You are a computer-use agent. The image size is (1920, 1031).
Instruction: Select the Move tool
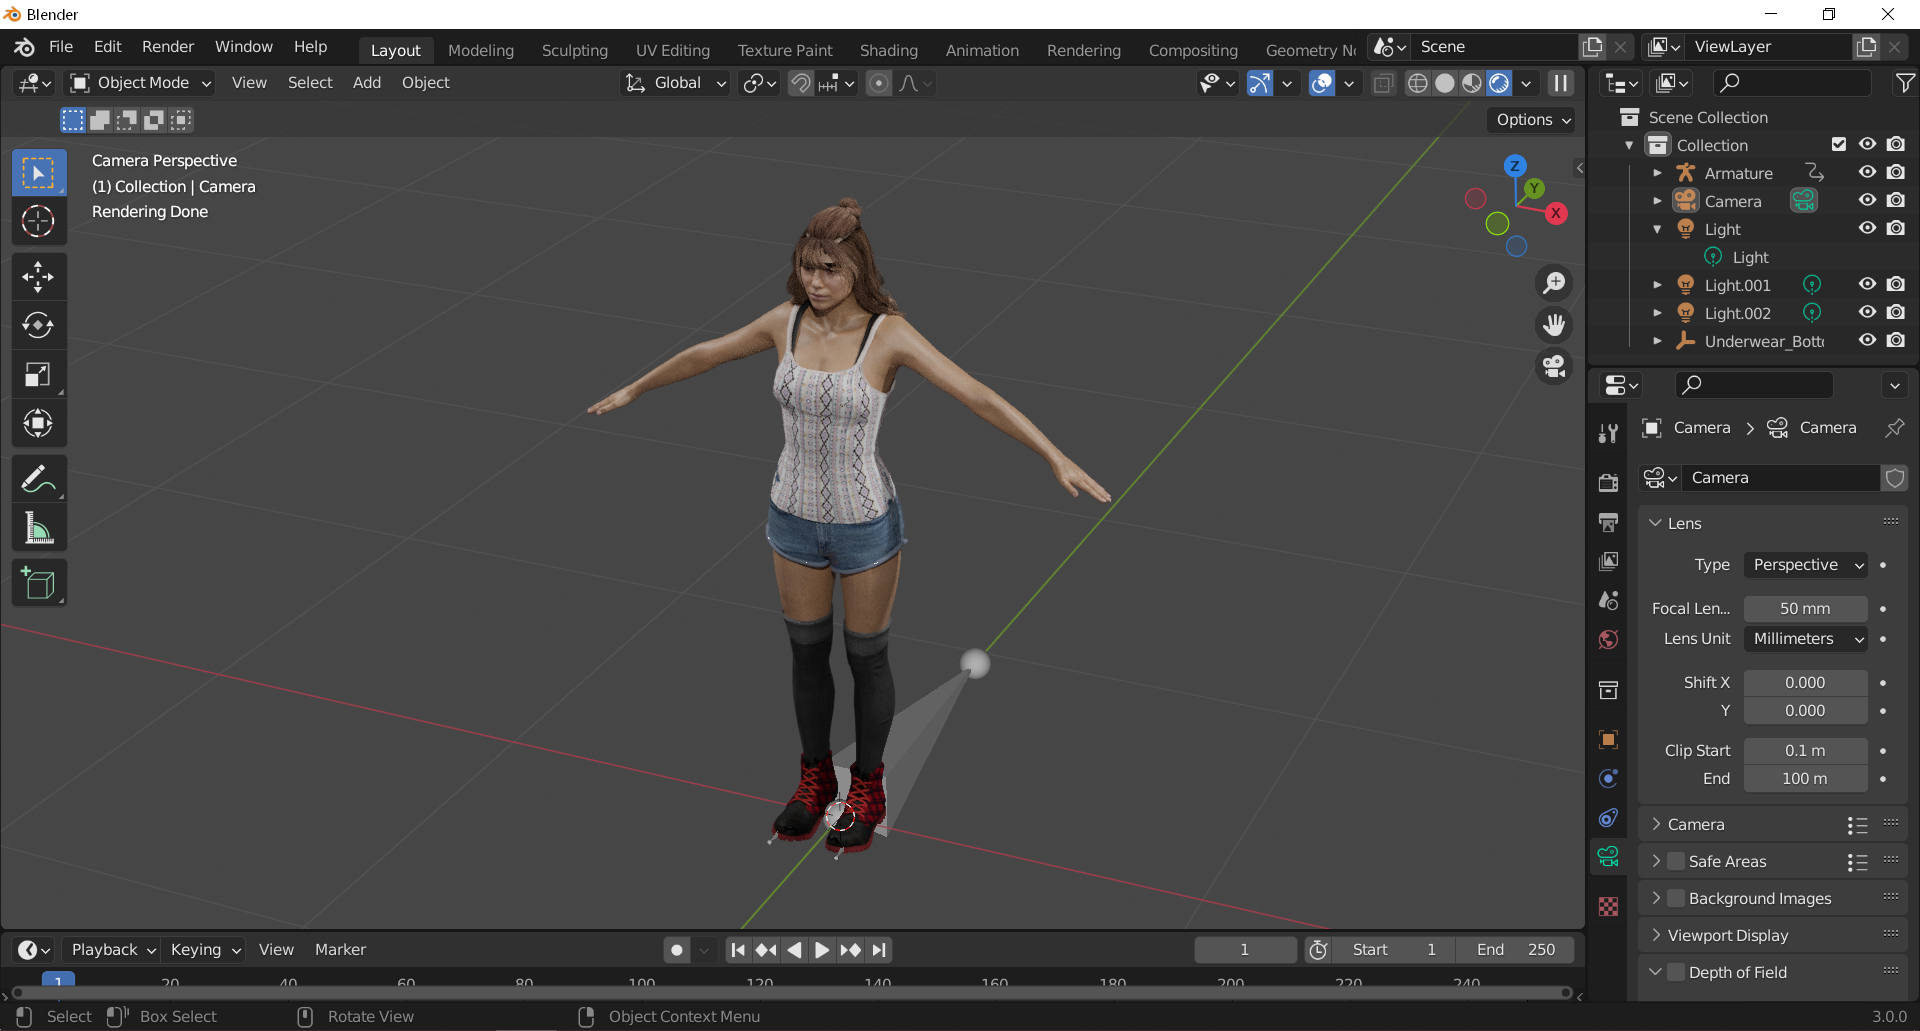coord(39,277)
